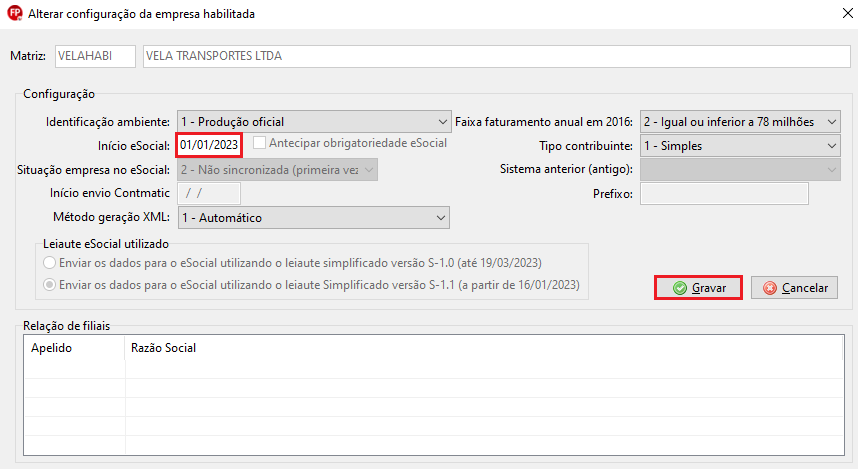Close the configuration dialog window
Screen dimensions: 858x469
click(834, 14)
